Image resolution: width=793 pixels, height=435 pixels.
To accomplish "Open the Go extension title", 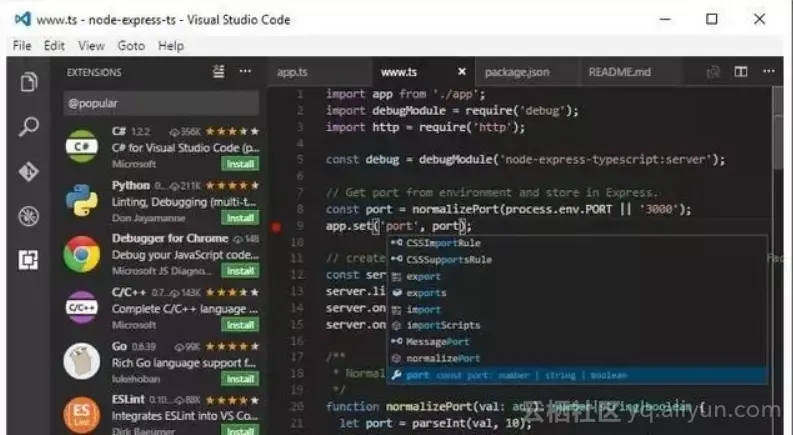I will [x=119, y=346].
